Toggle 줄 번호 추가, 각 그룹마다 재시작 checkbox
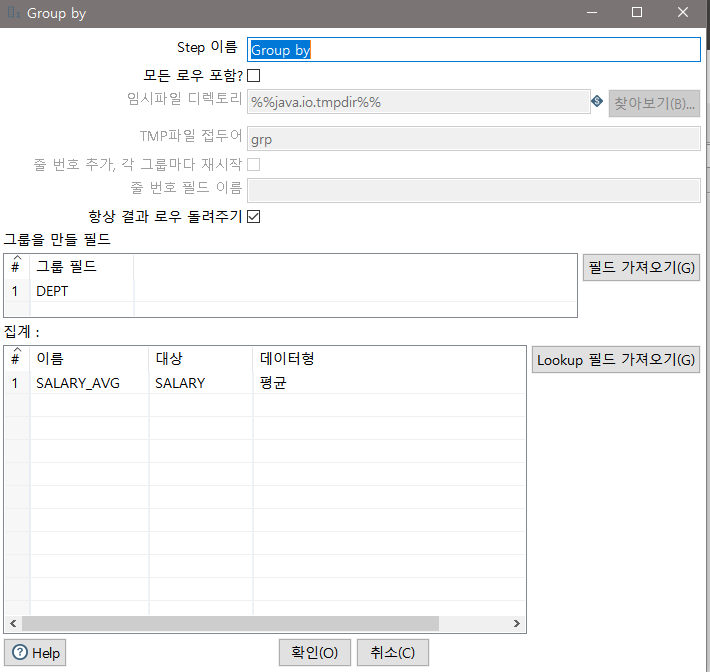Viewport: 710px width, 672px height. [x=254, y=165]
